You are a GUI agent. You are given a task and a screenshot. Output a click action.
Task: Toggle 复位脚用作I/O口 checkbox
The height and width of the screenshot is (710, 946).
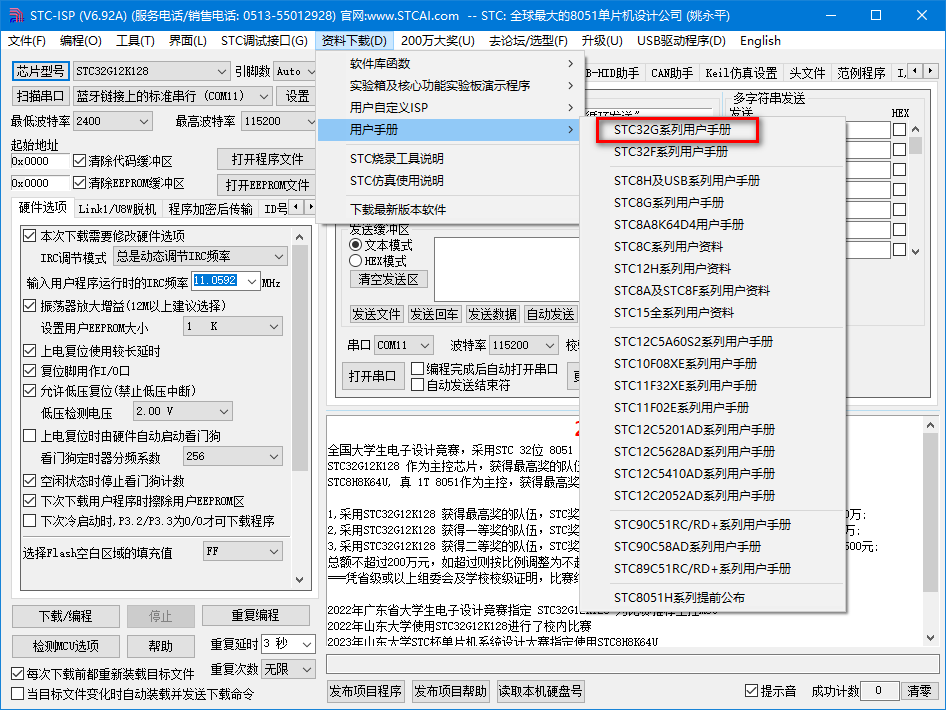coord(29,370)
